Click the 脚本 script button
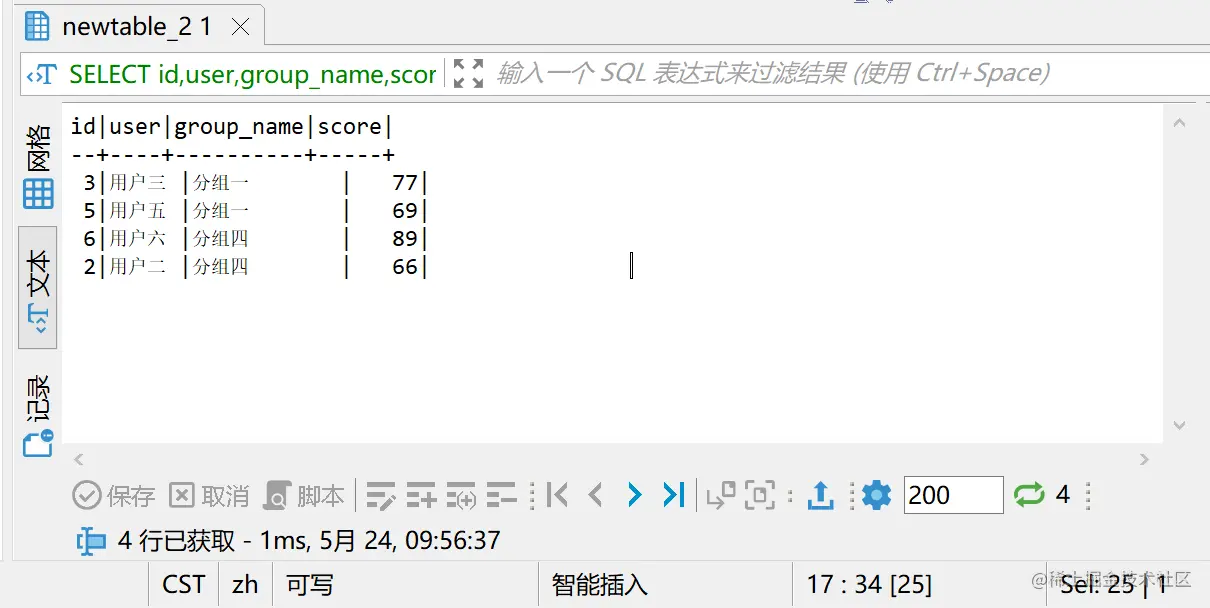This screenshot has width=1210, height=608. (304, 494)
